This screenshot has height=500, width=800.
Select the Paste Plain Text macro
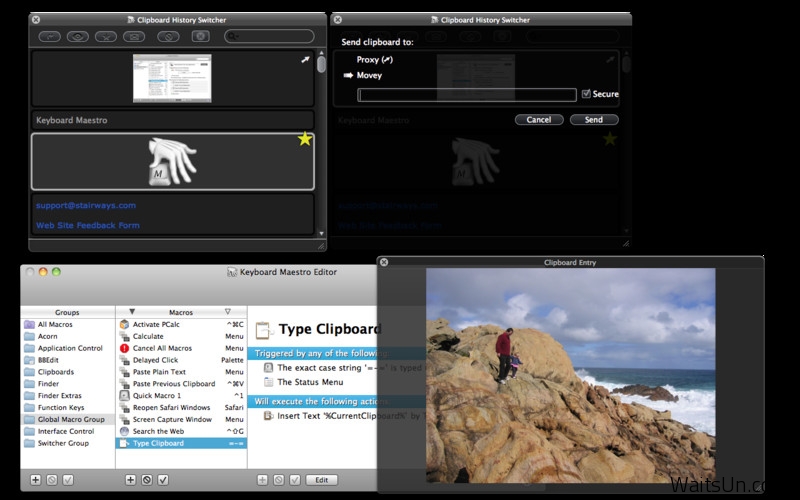pyautogui.click(x=159, y=372)
